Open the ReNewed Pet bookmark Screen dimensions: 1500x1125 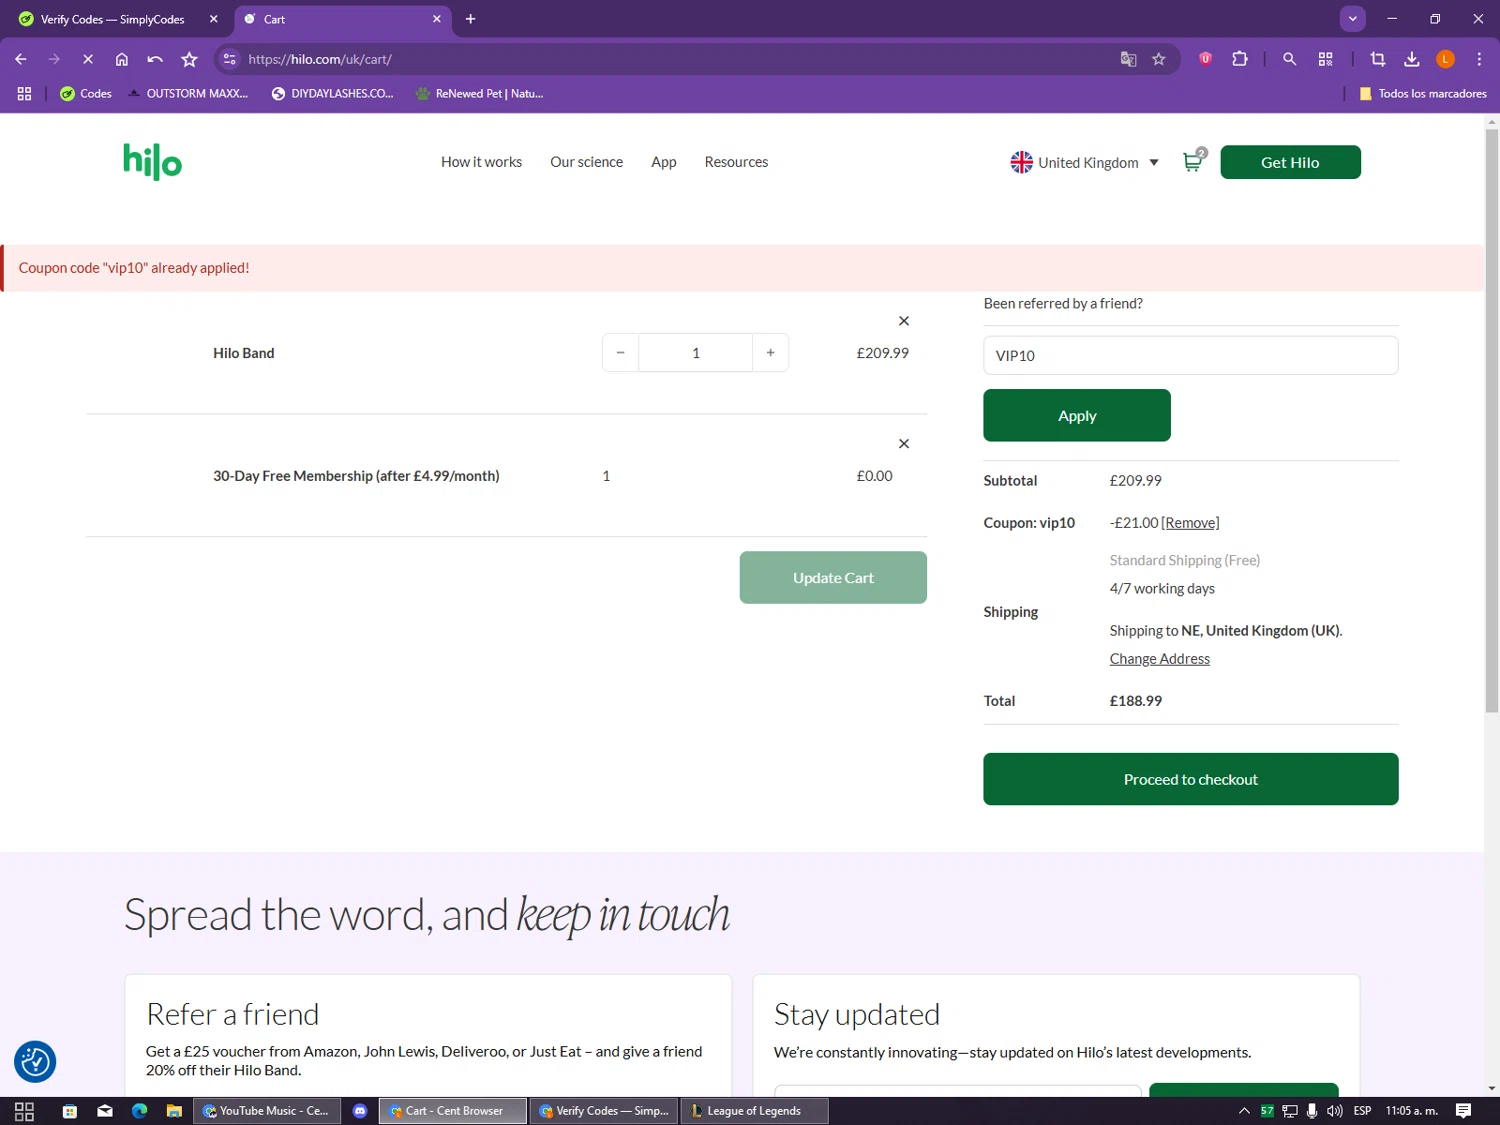[x=479, y=93]
